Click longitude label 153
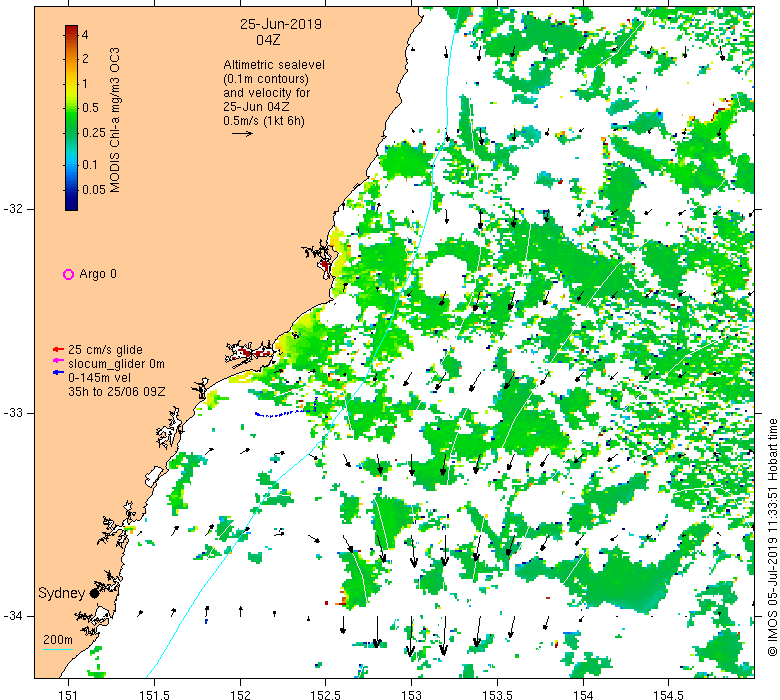The height and width of the screenshot is (700, 780). (411, 695)
